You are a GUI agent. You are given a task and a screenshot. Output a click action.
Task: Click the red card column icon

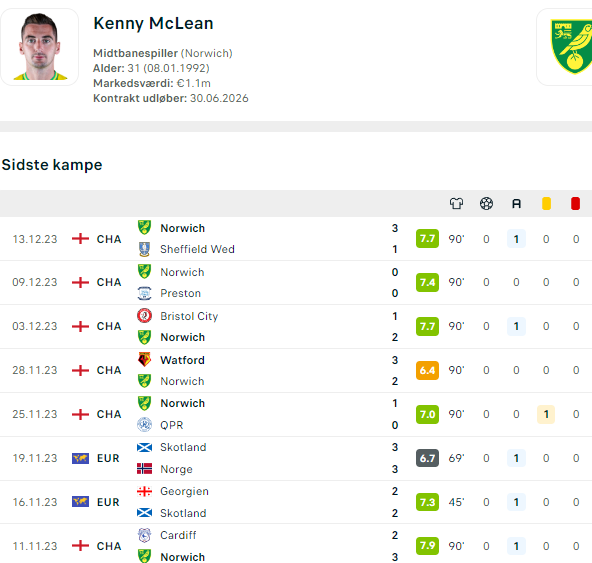click(575, 204)
